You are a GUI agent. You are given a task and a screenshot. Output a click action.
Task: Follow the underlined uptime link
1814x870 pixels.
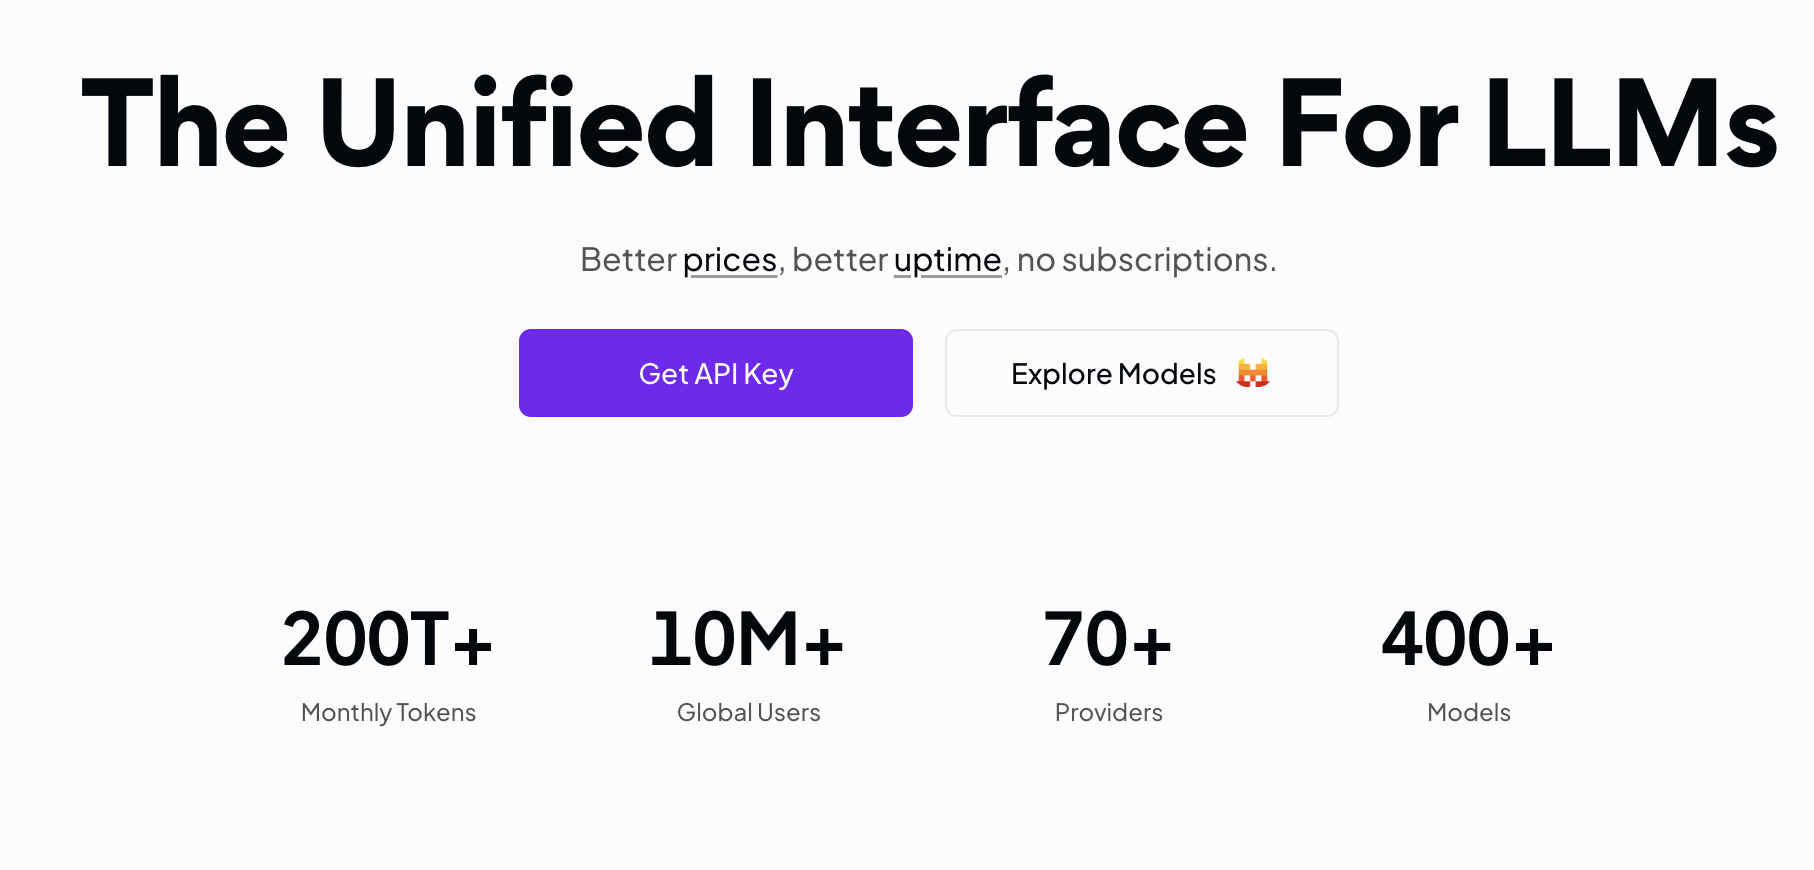[x=948, y=260]
